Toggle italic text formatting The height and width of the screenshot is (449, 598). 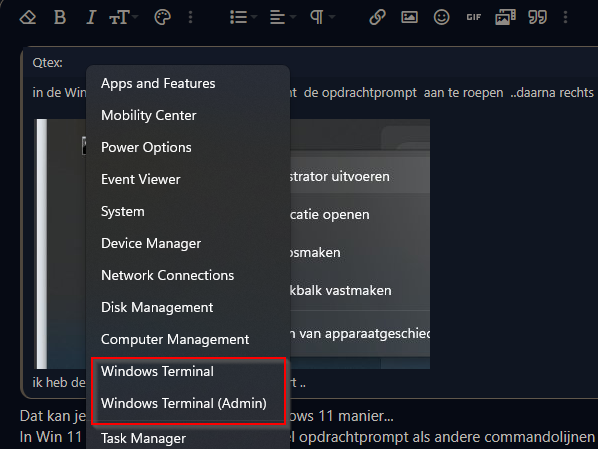[90, 18]
